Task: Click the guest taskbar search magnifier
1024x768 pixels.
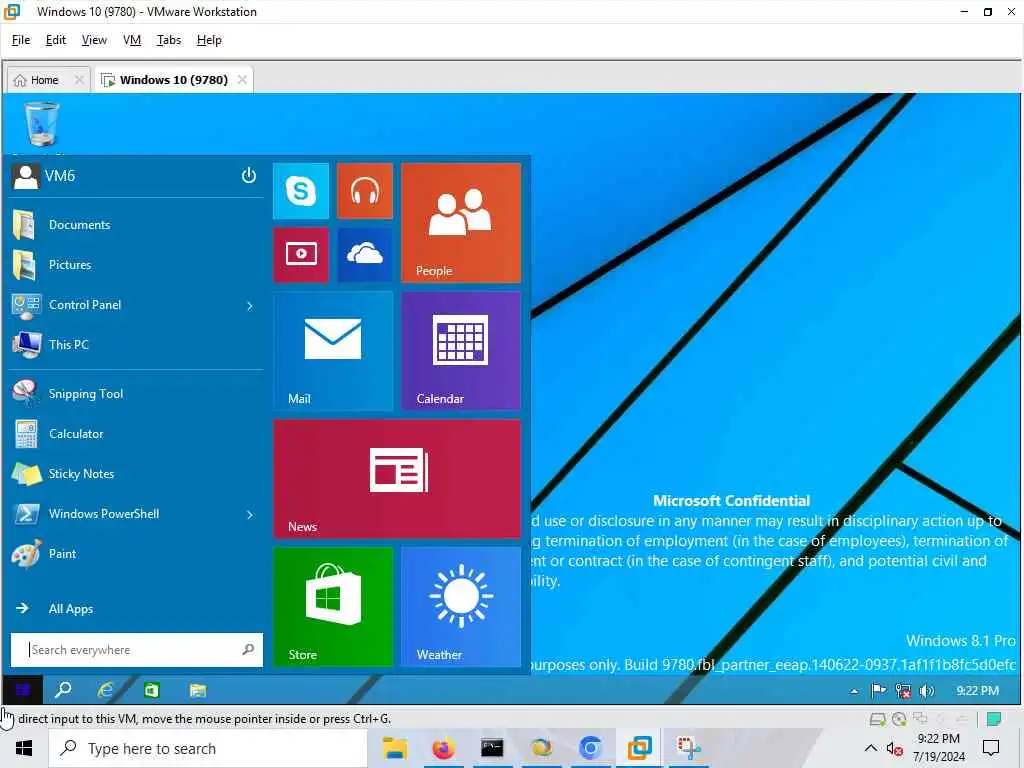Action: [63, 690]
